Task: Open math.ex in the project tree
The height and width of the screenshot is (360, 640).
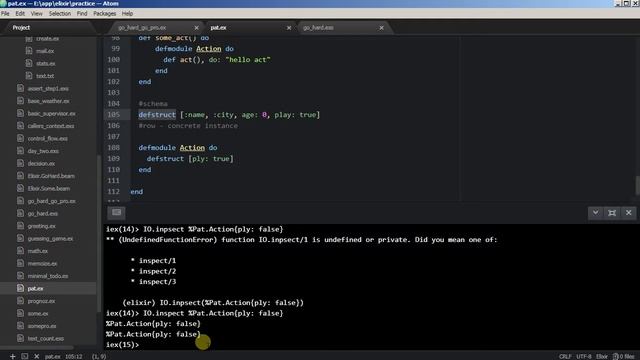Action: 38,251
